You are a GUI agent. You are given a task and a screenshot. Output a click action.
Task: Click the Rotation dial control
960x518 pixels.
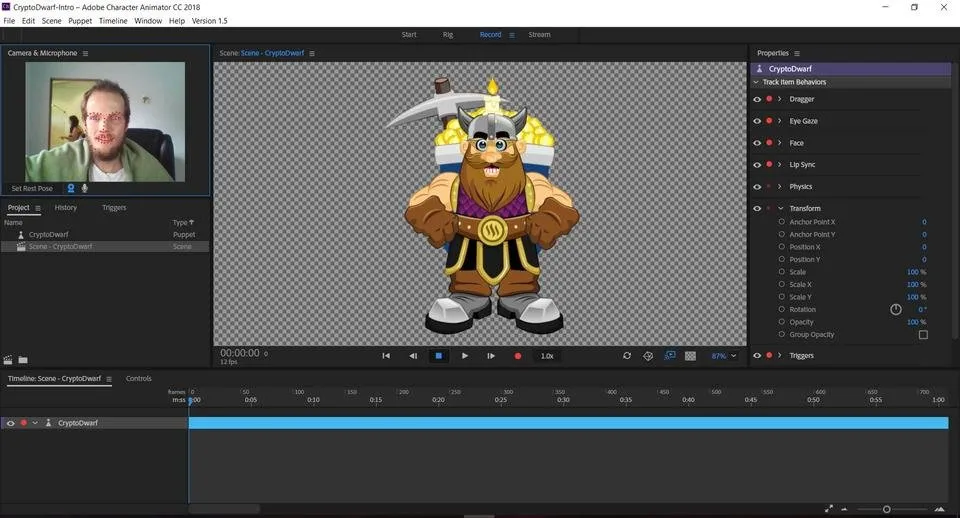click(896, 310)
